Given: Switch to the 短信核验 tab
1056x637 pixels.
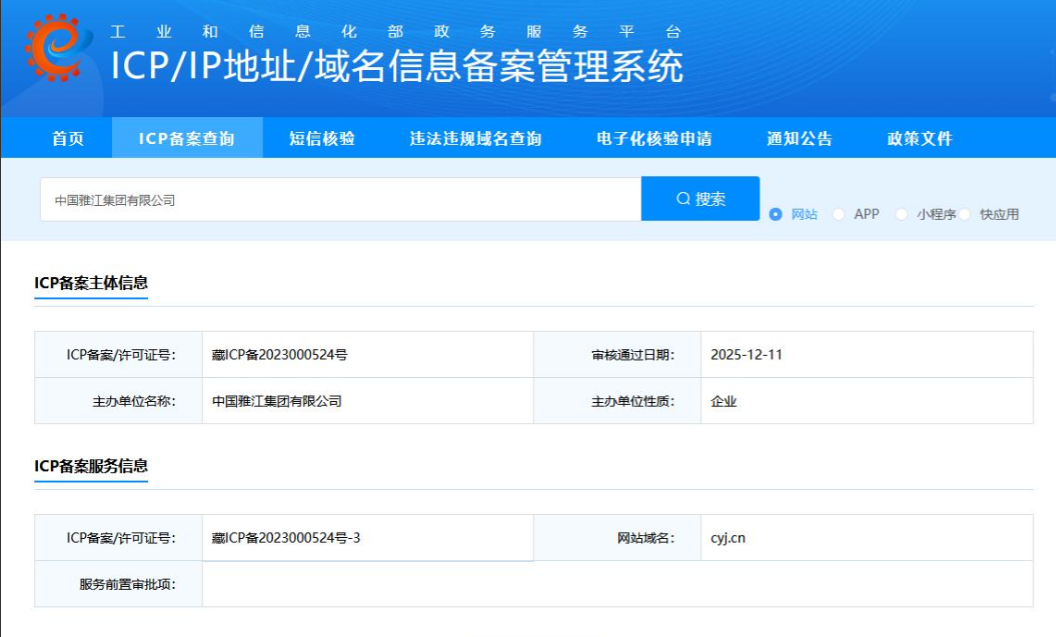Looking at the screenshot, I should pyautogui.click(x=322, y=139).
